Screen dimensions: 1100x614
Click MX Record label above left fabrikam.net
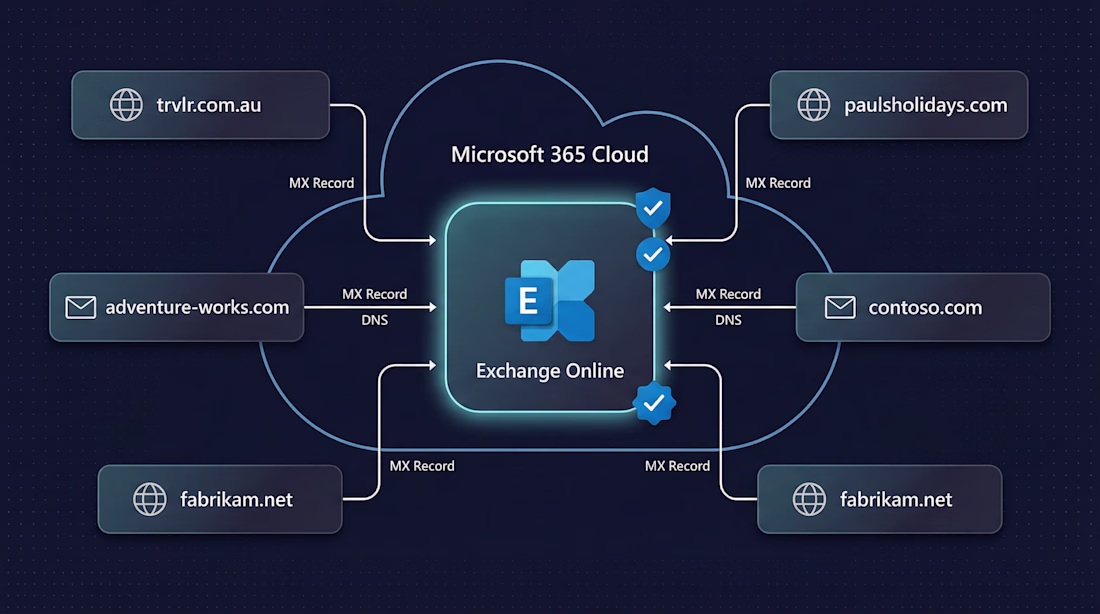tap(422, 466)
